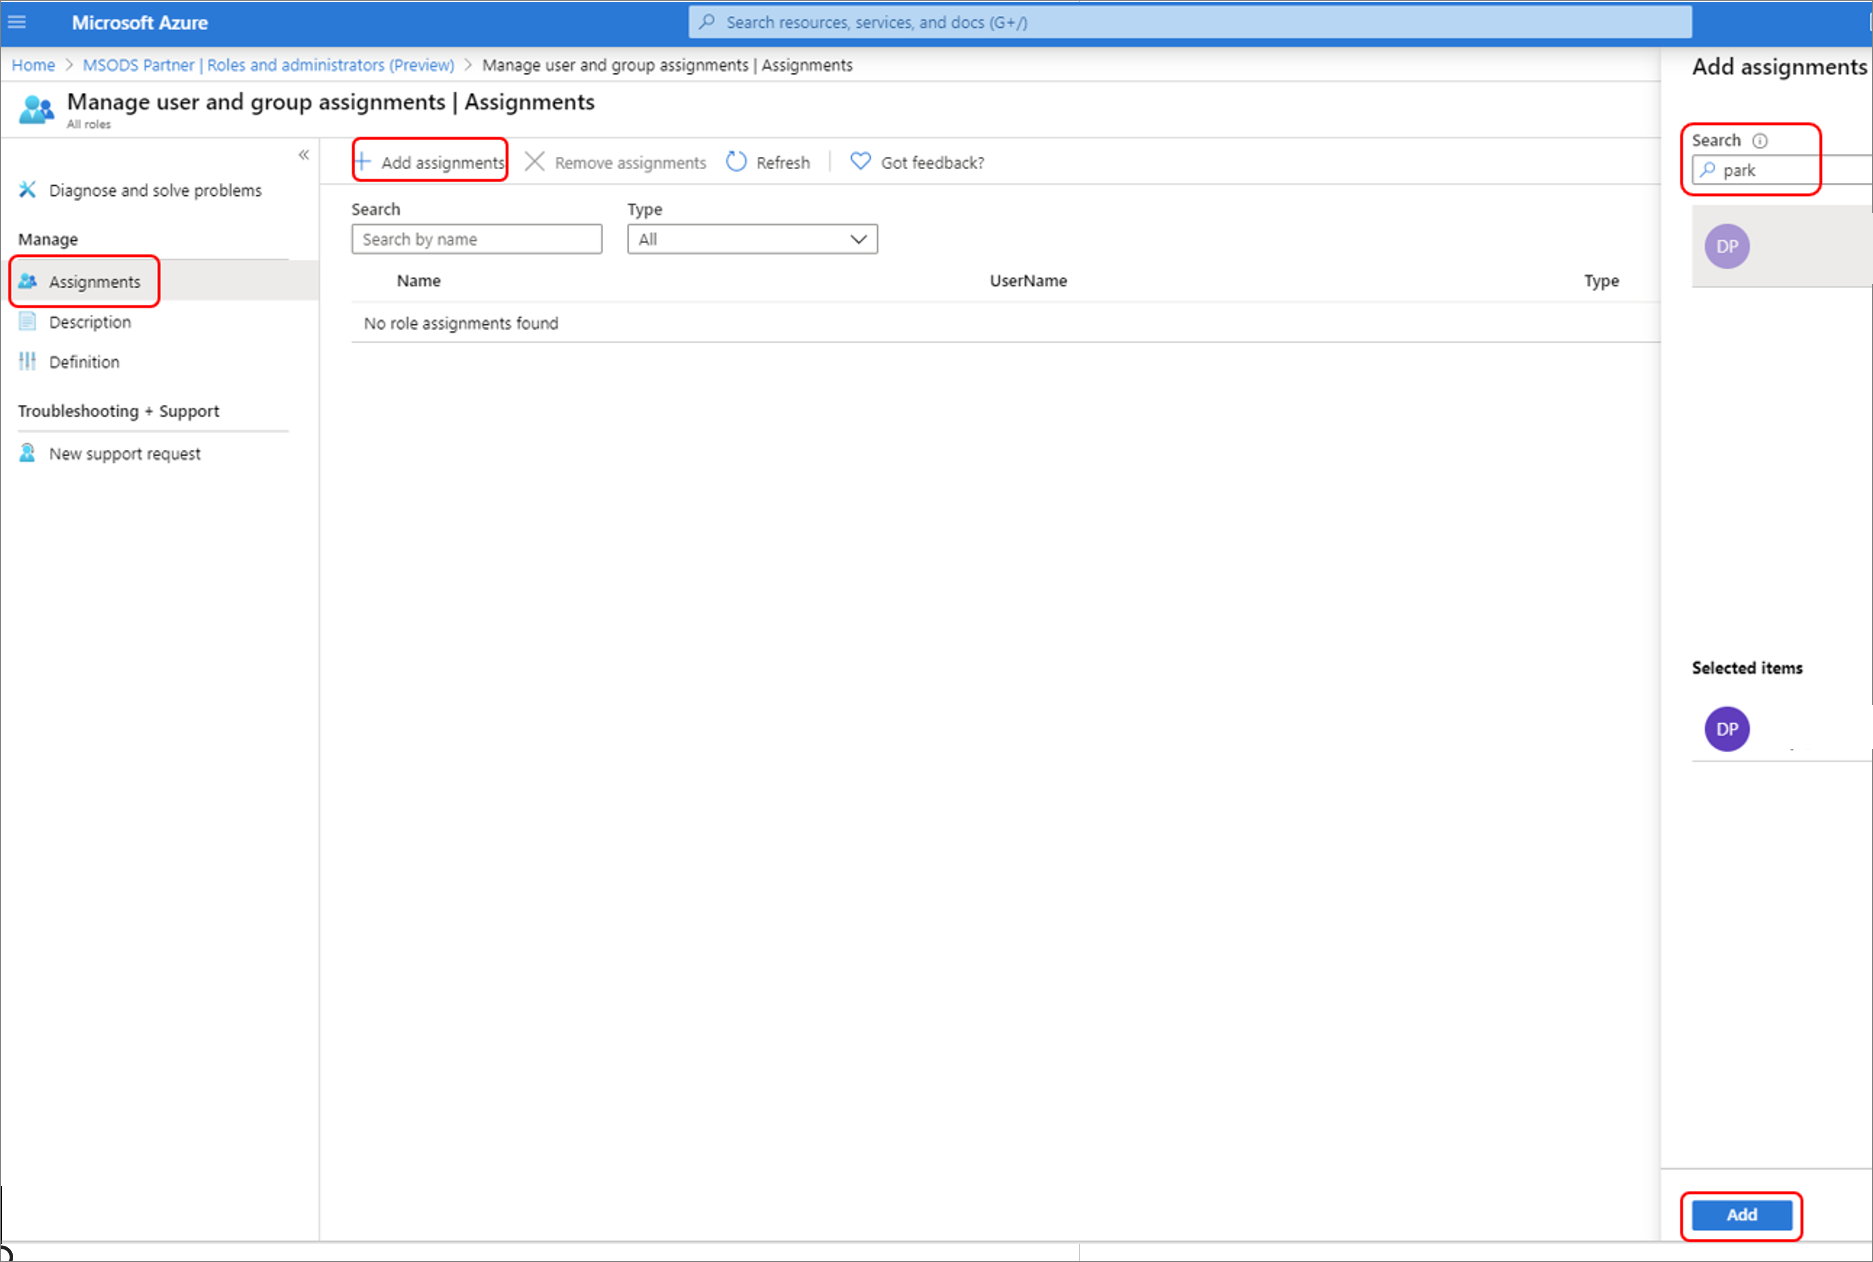Screen dimensions: 1873x1262
Task: Click the circular Refresh arrow icon
Action: coord(736,162)
